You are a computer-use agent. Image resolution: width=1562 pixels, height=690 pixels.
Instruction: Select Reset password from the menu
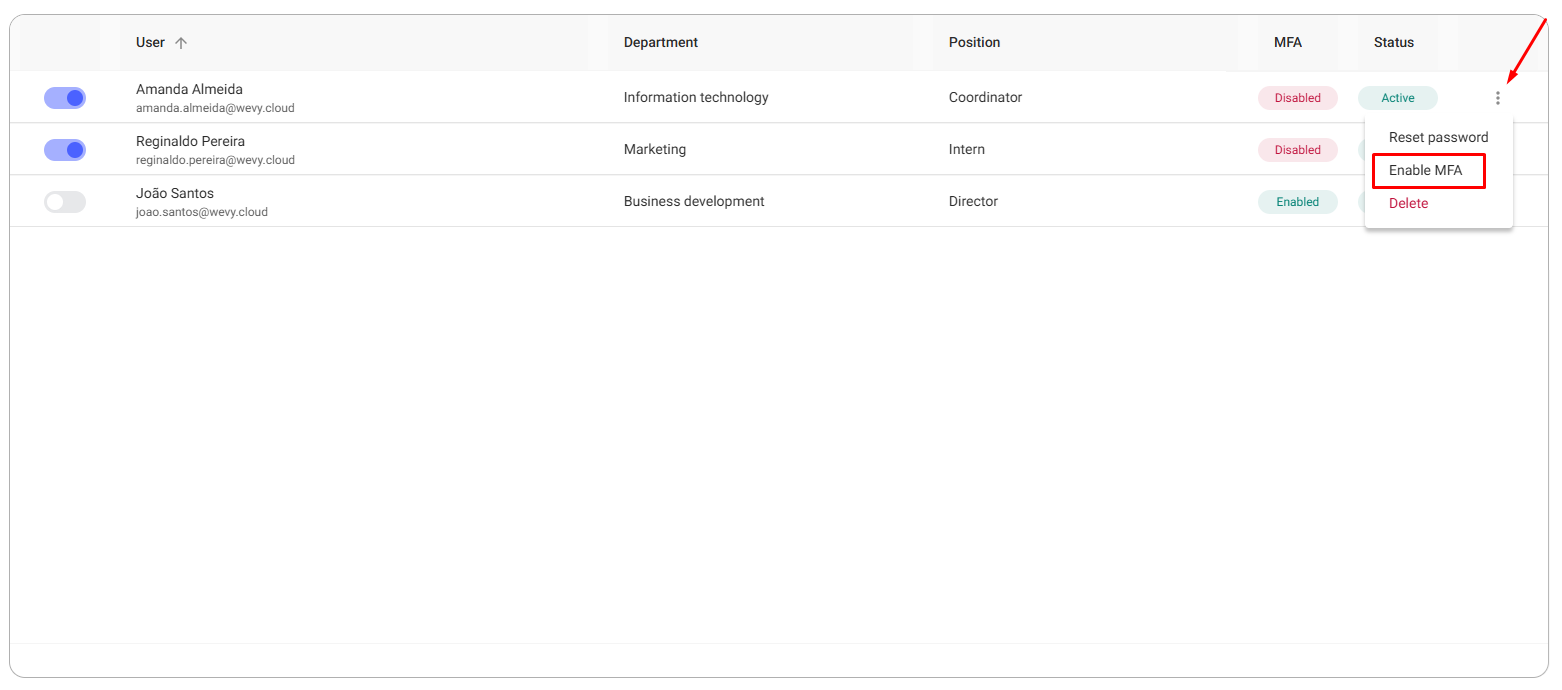pos(1438,137)
